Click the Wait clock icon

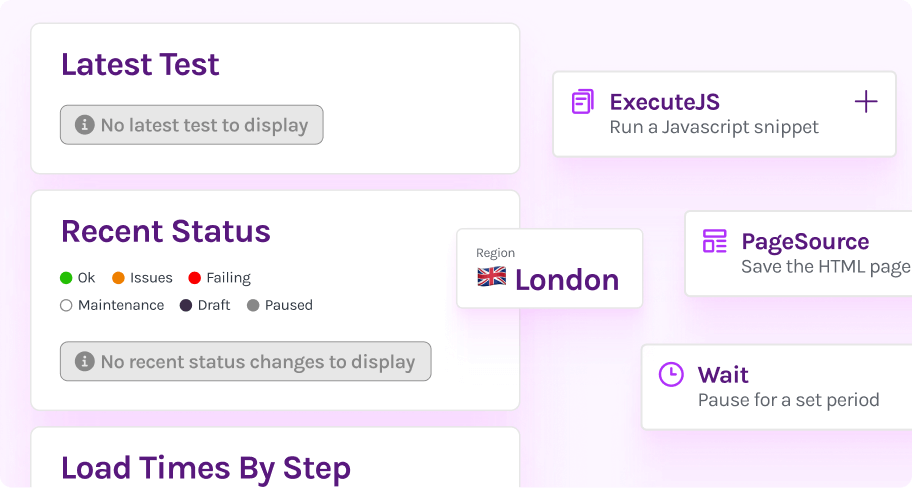pyautogui.click(x=671, y=374)
